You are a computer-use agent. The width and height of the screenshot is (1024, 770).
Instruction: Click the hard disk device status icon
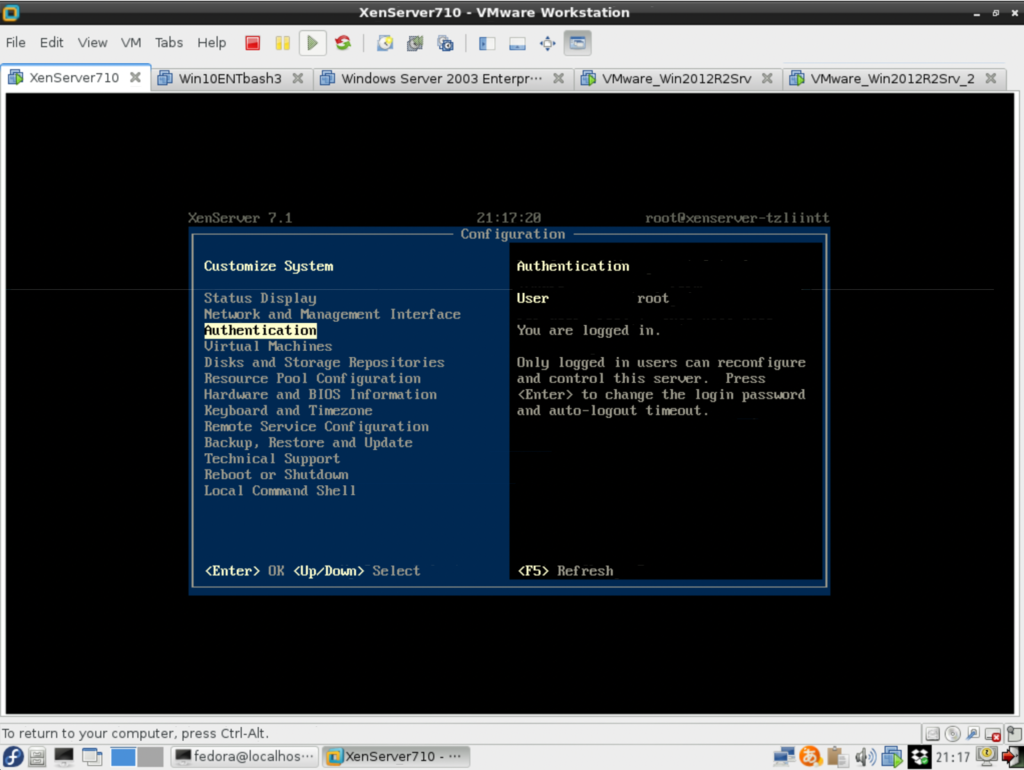tap(933, 733)
